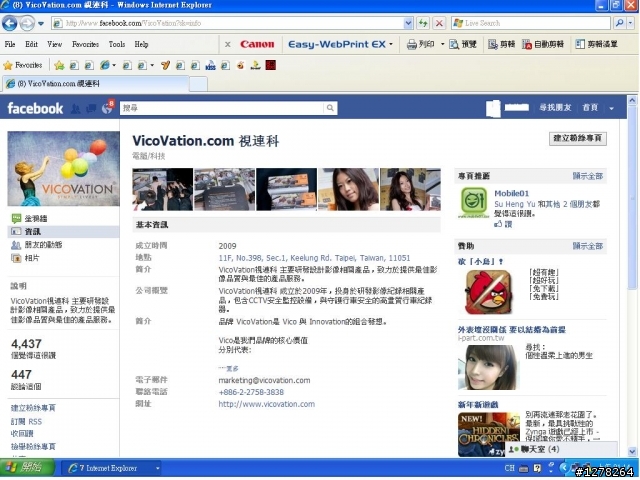Click the browser Forward arrow button

[x=27, y=23]
